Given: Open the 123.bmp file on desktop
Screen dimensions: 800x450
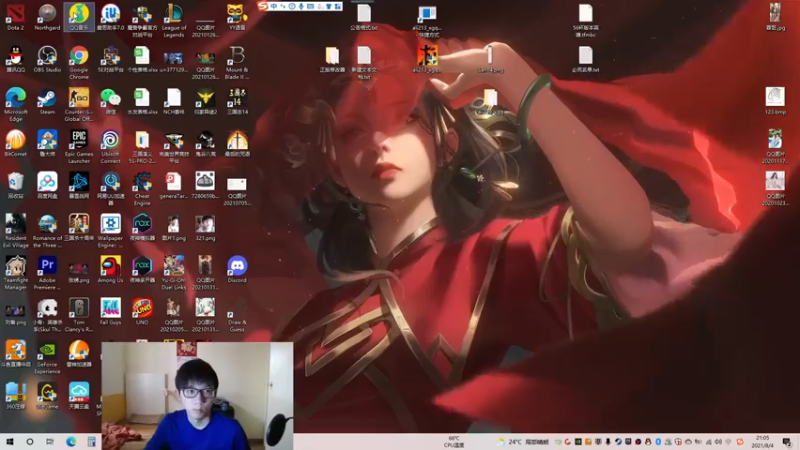Looking at the screenshot, I should pyautogui.click(x=775, y=101).
